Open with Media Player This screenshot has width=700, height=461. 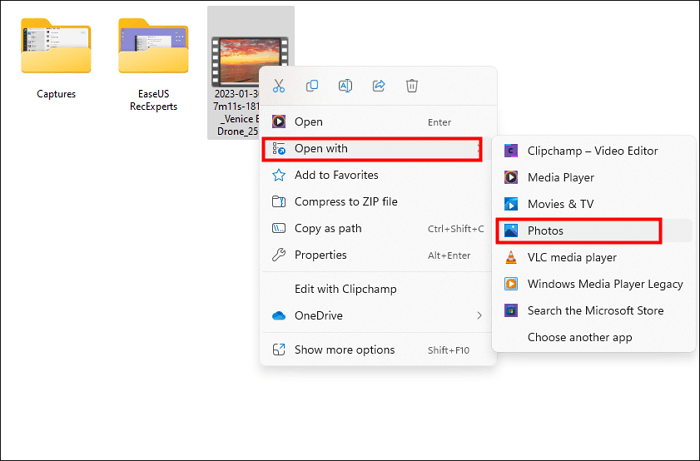point(594,178)
